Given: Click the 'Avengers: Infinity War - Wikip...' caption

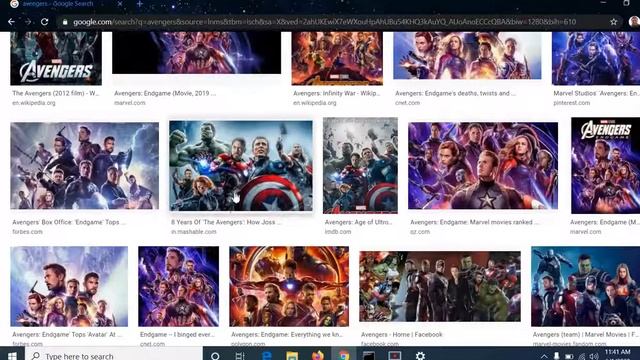Looking at the screenshot, I should coord(337,93).
